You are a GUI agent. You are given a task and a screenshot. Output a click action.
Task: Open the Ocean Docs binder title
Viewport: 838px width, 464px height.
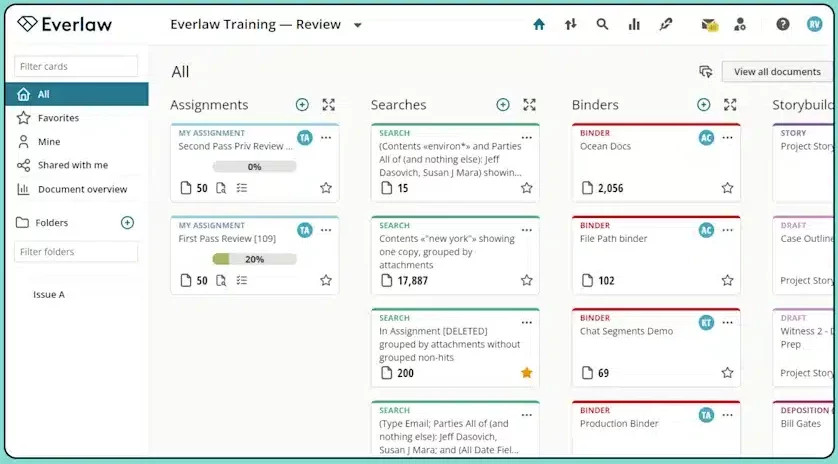[605, 146]
